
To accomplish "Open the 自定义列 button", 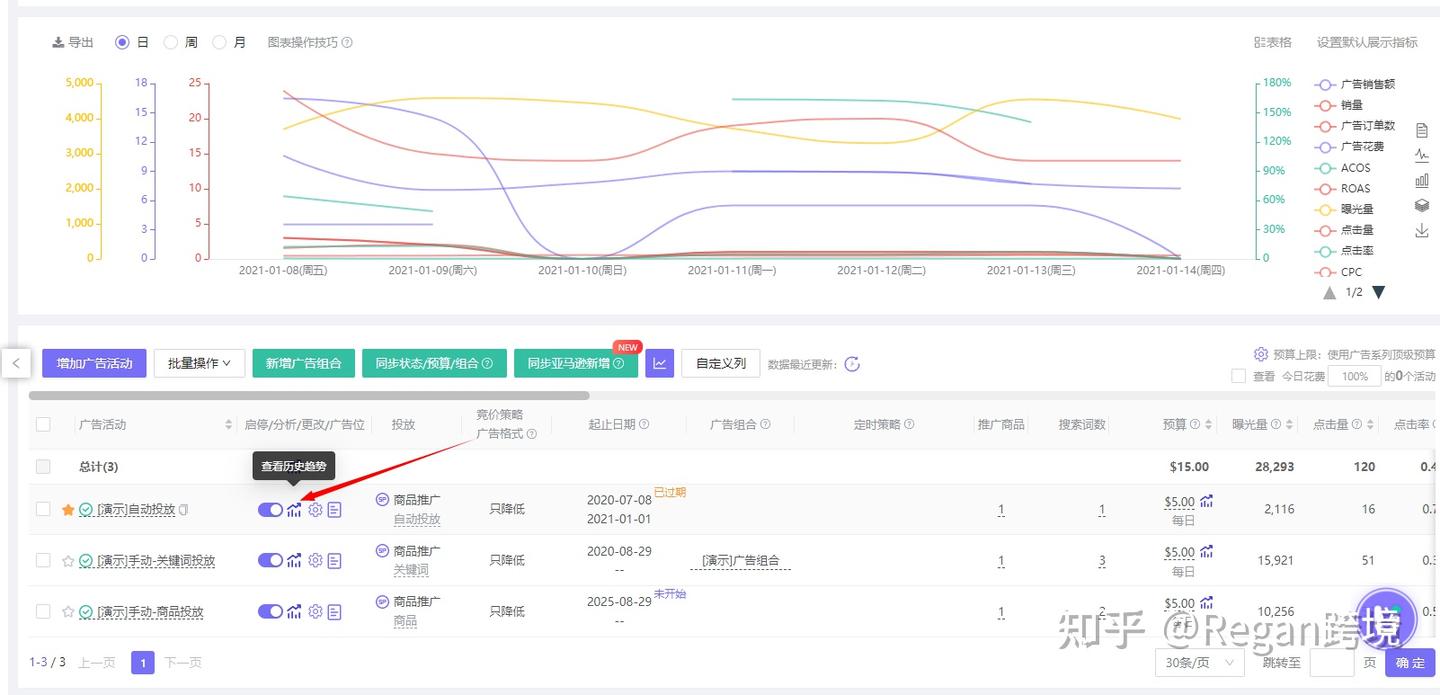I will click(x=721, y=363).
